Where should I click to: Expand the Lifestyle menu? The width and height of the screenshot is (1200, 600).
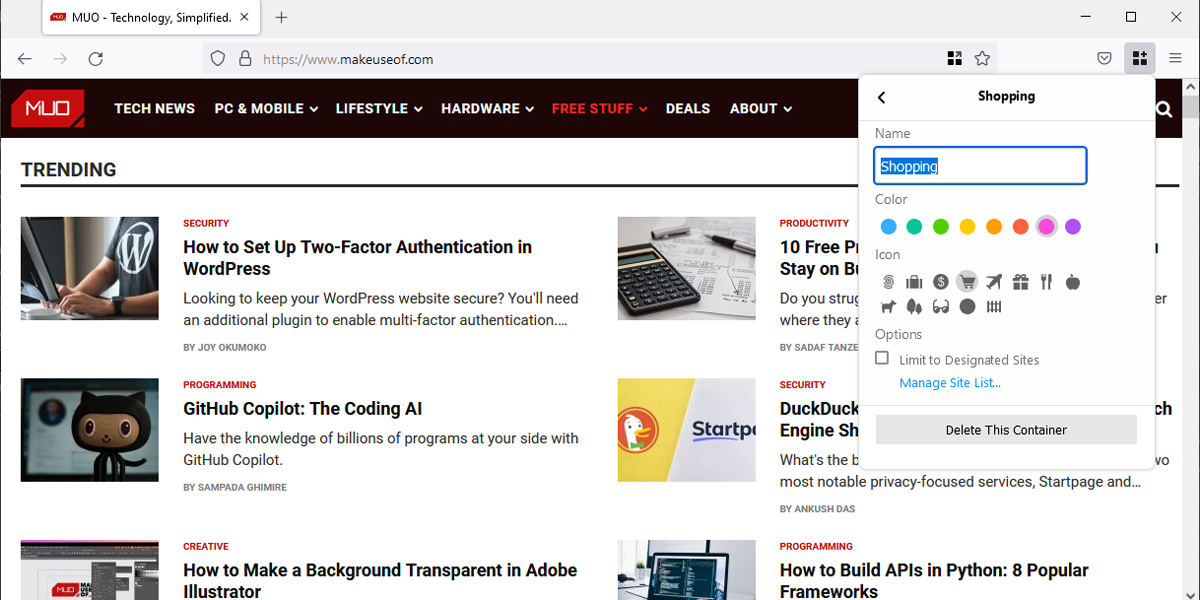(x=379, y=108)
